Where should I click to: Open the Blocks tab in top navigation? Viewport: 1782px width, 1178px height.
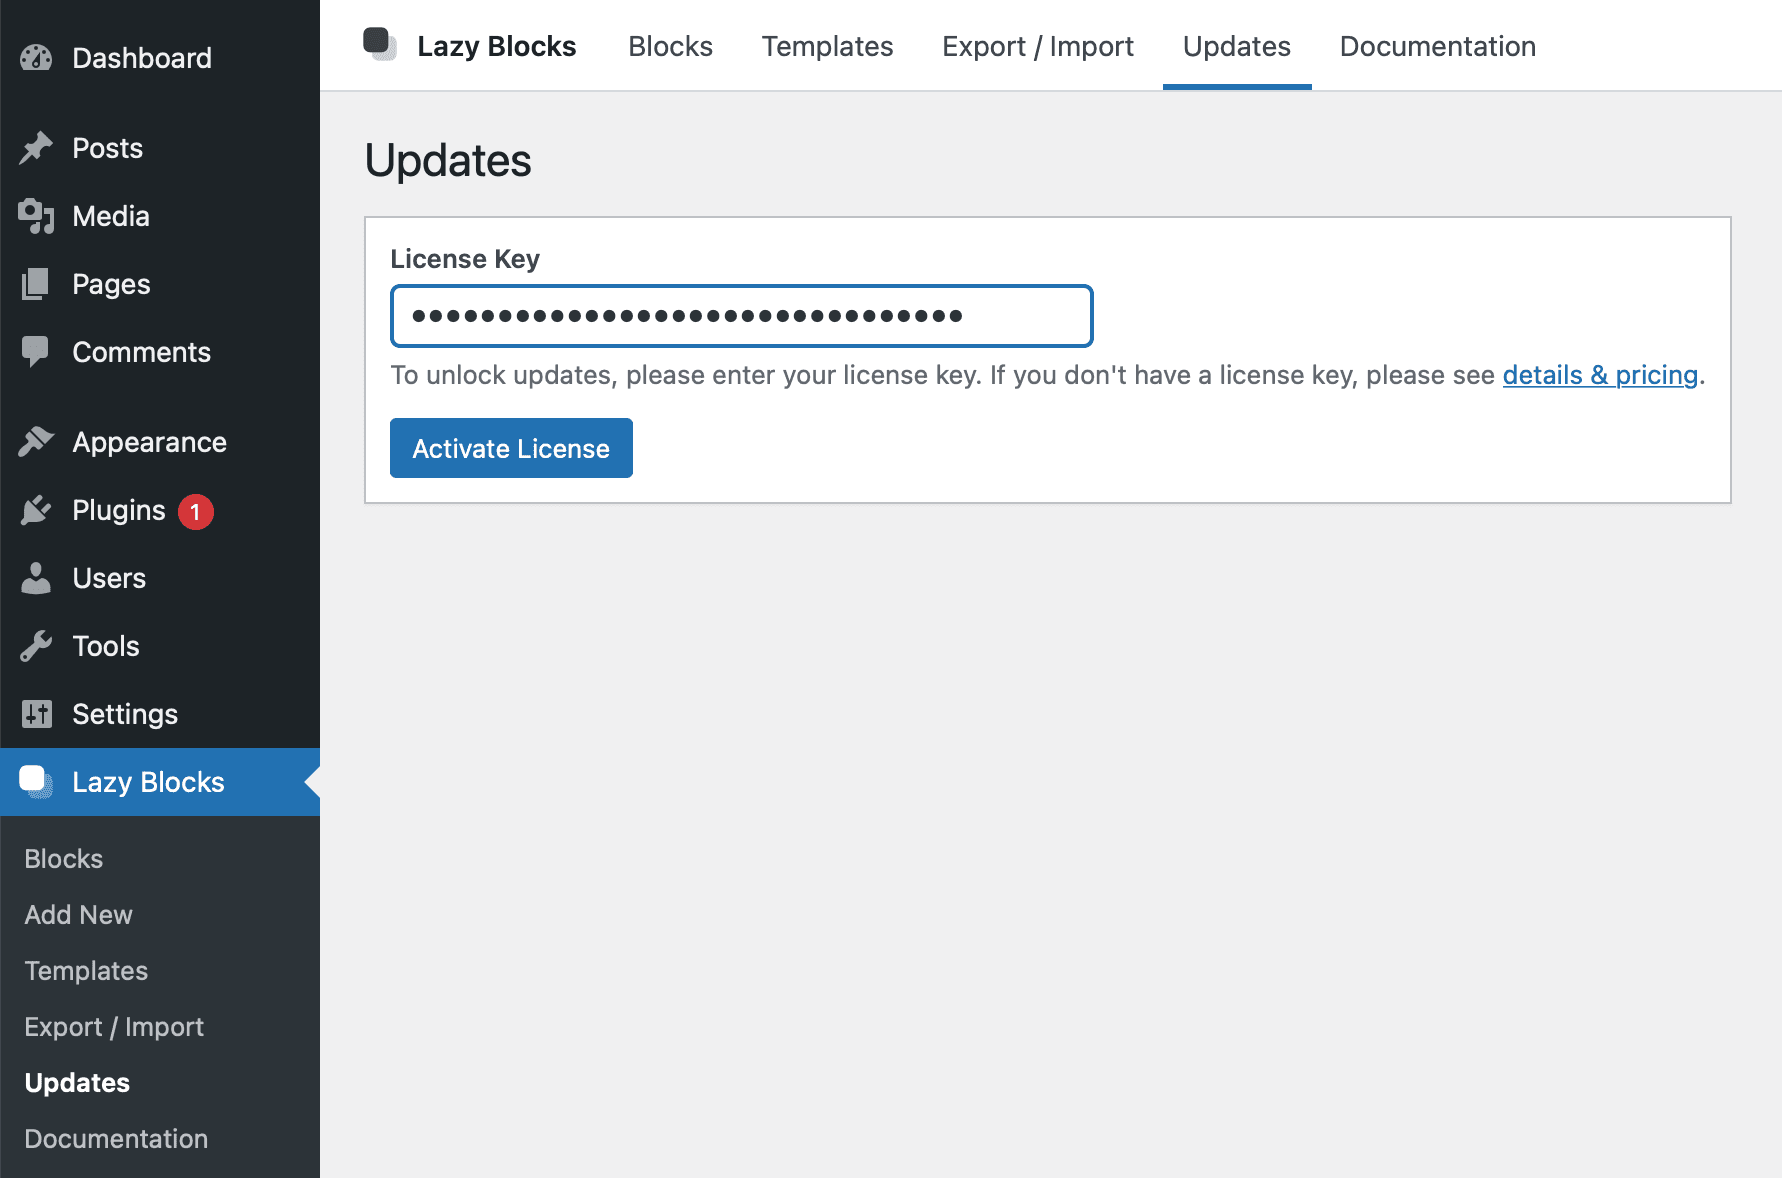point(670,46)
